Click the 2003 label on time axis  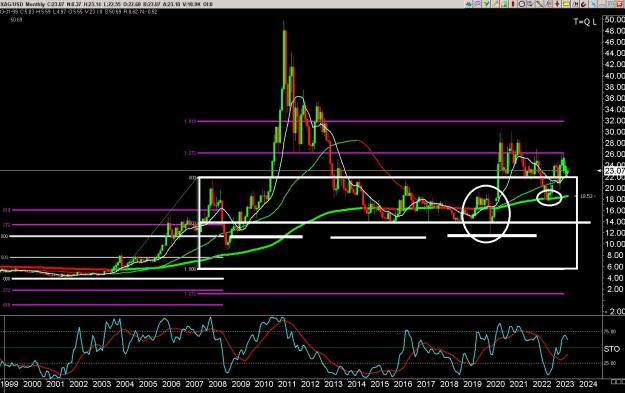point(102,384)
